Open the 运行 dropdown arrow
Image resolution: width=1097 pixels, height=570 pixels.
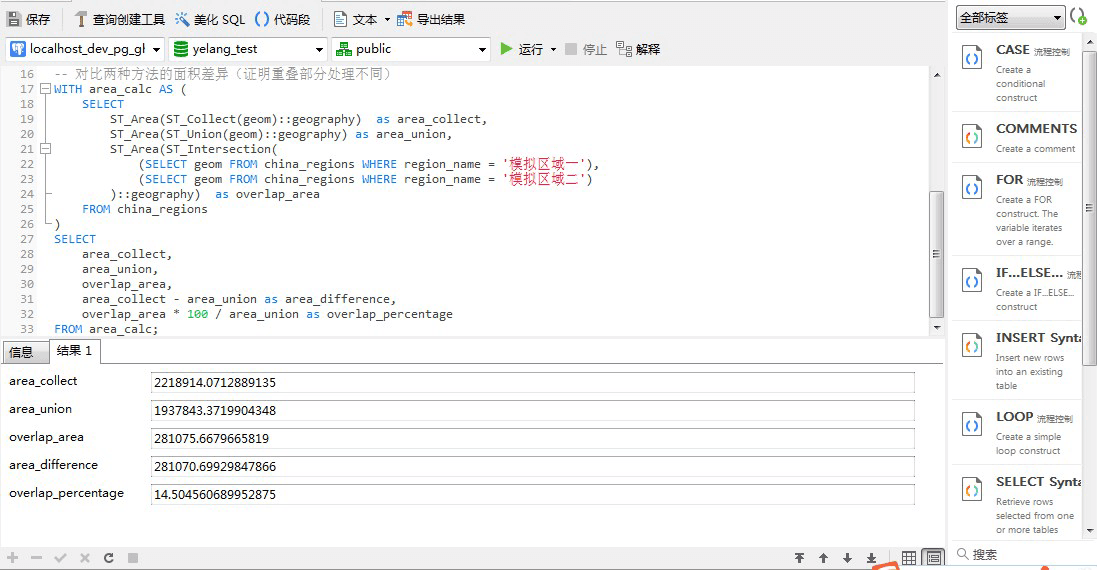coord(553,50)
